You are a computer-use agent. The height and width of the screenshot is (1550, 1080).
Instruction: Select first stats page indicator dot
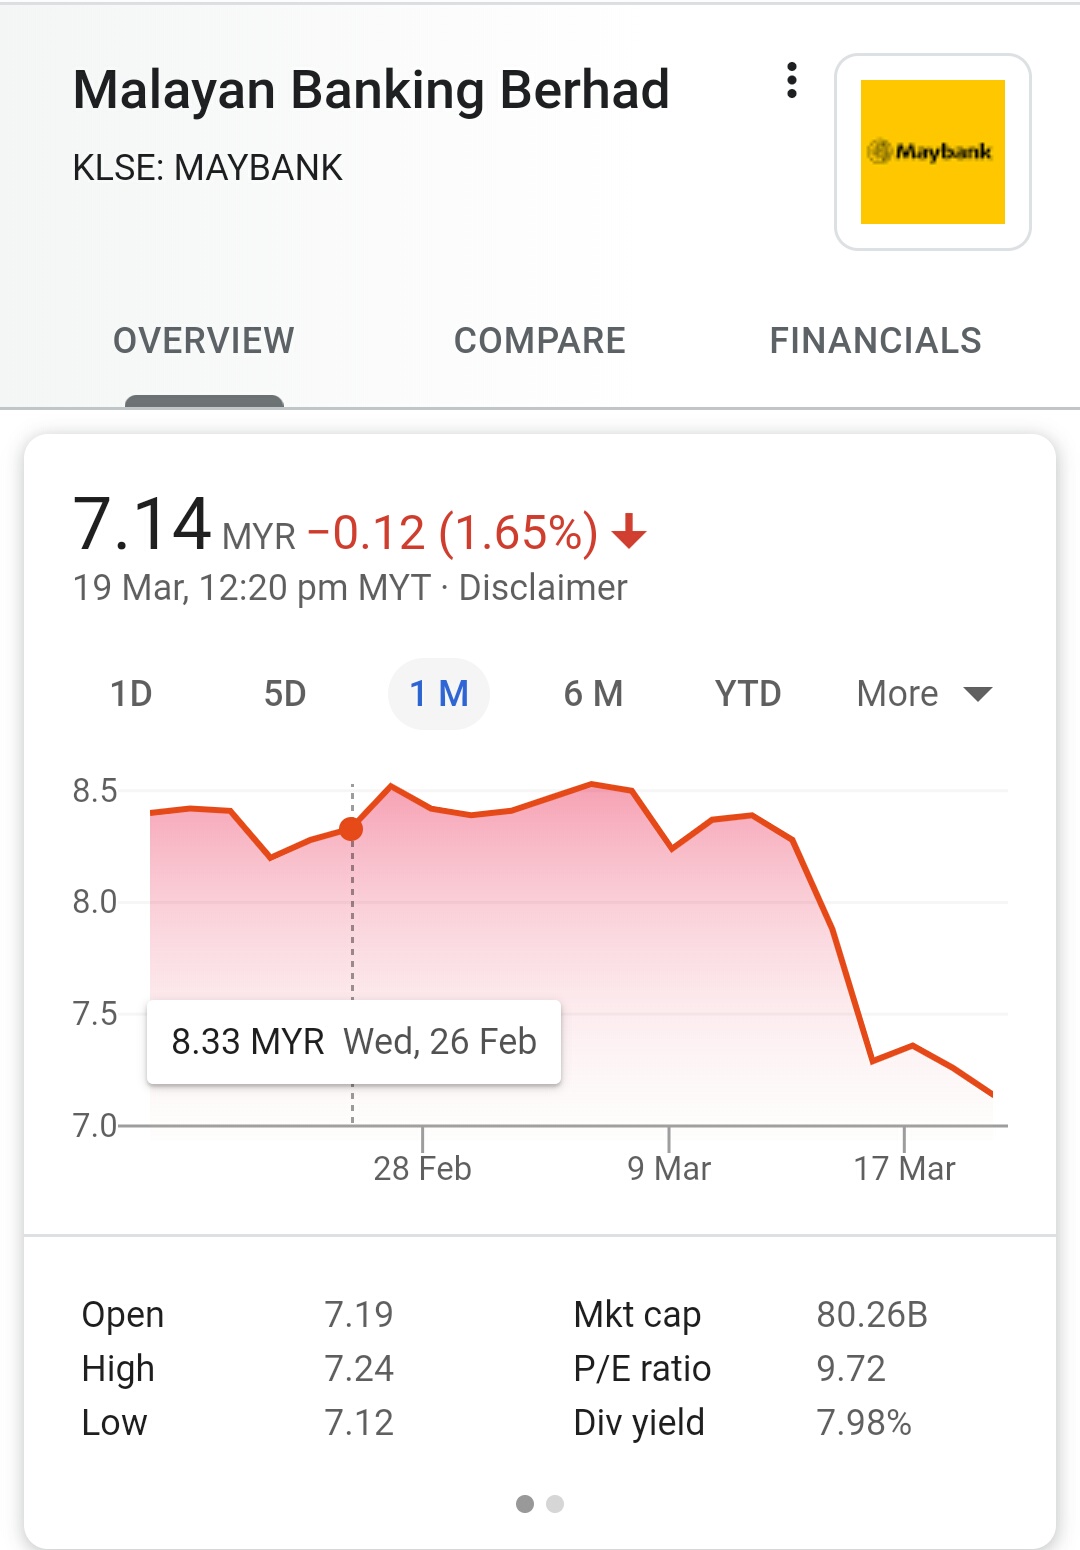[525, 1504]
